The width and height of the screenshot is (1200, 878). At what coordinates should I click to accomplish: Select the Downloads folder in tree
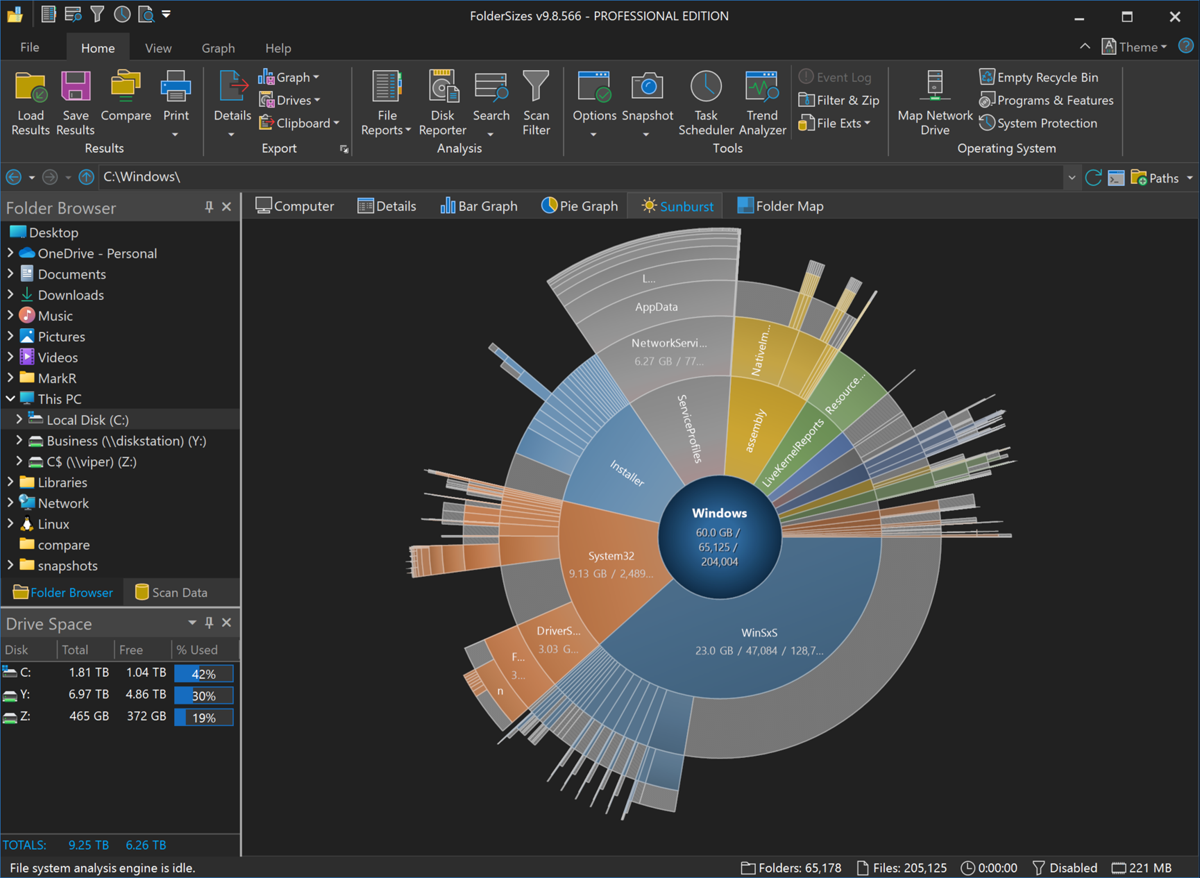(71, 295)
